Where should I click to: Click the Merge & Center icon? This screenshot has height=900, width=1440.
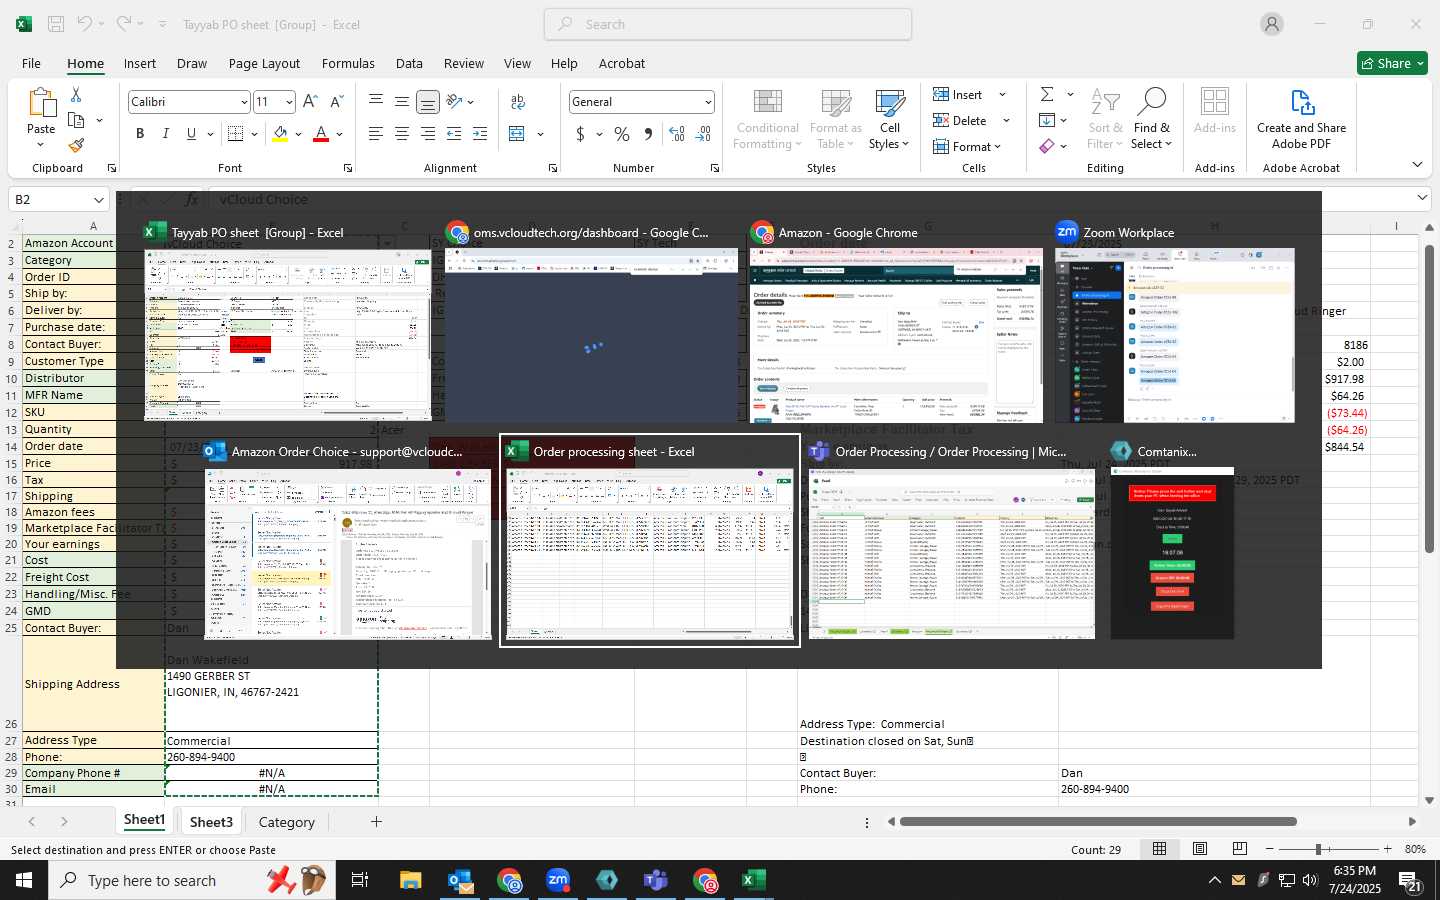tap(517, 134)
